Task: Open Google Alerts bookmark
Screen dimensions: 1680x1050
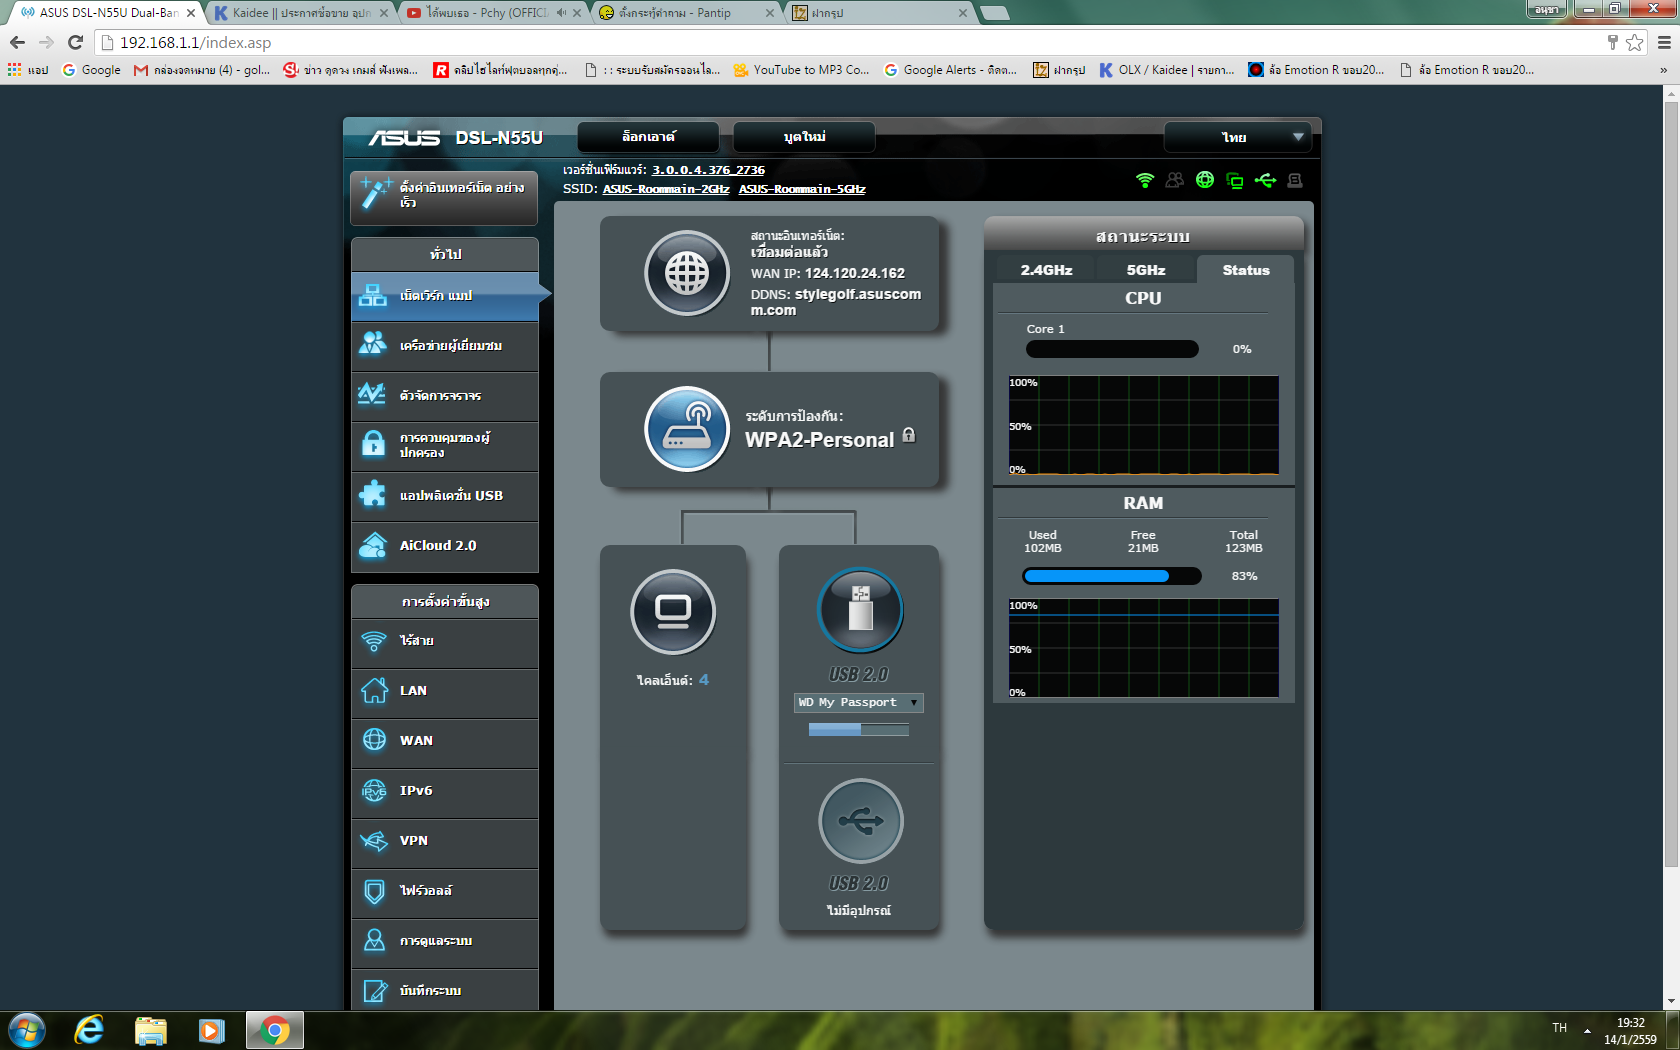Action: tap(950, 70)
